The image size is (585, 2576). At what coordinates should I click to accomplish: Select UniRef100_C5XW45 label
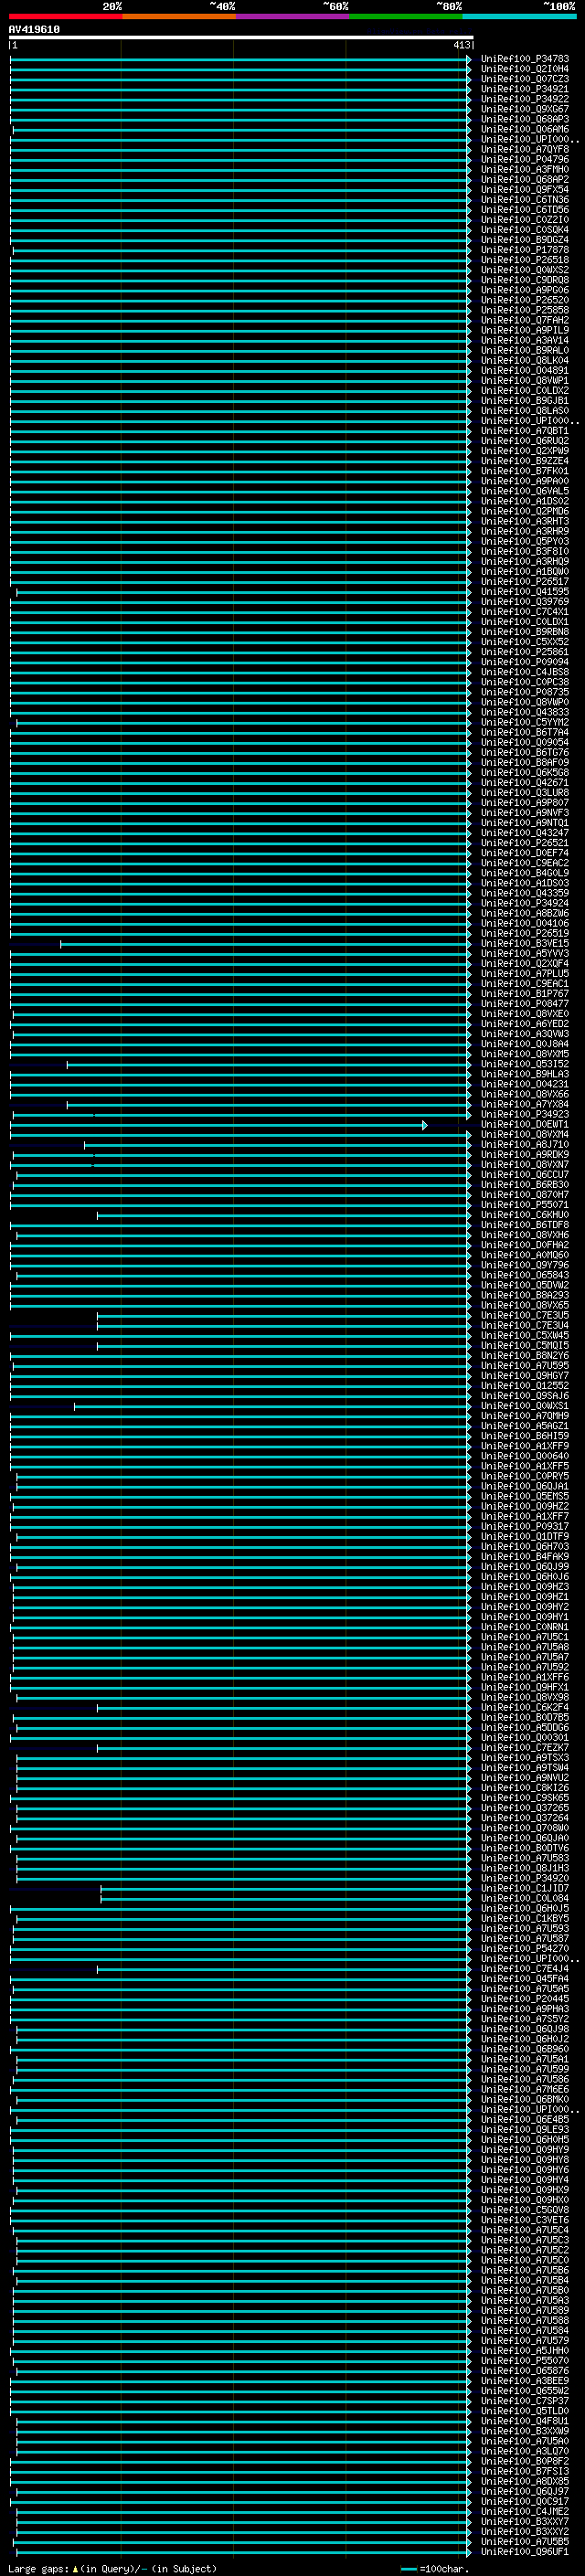(x=525, y=1335)
